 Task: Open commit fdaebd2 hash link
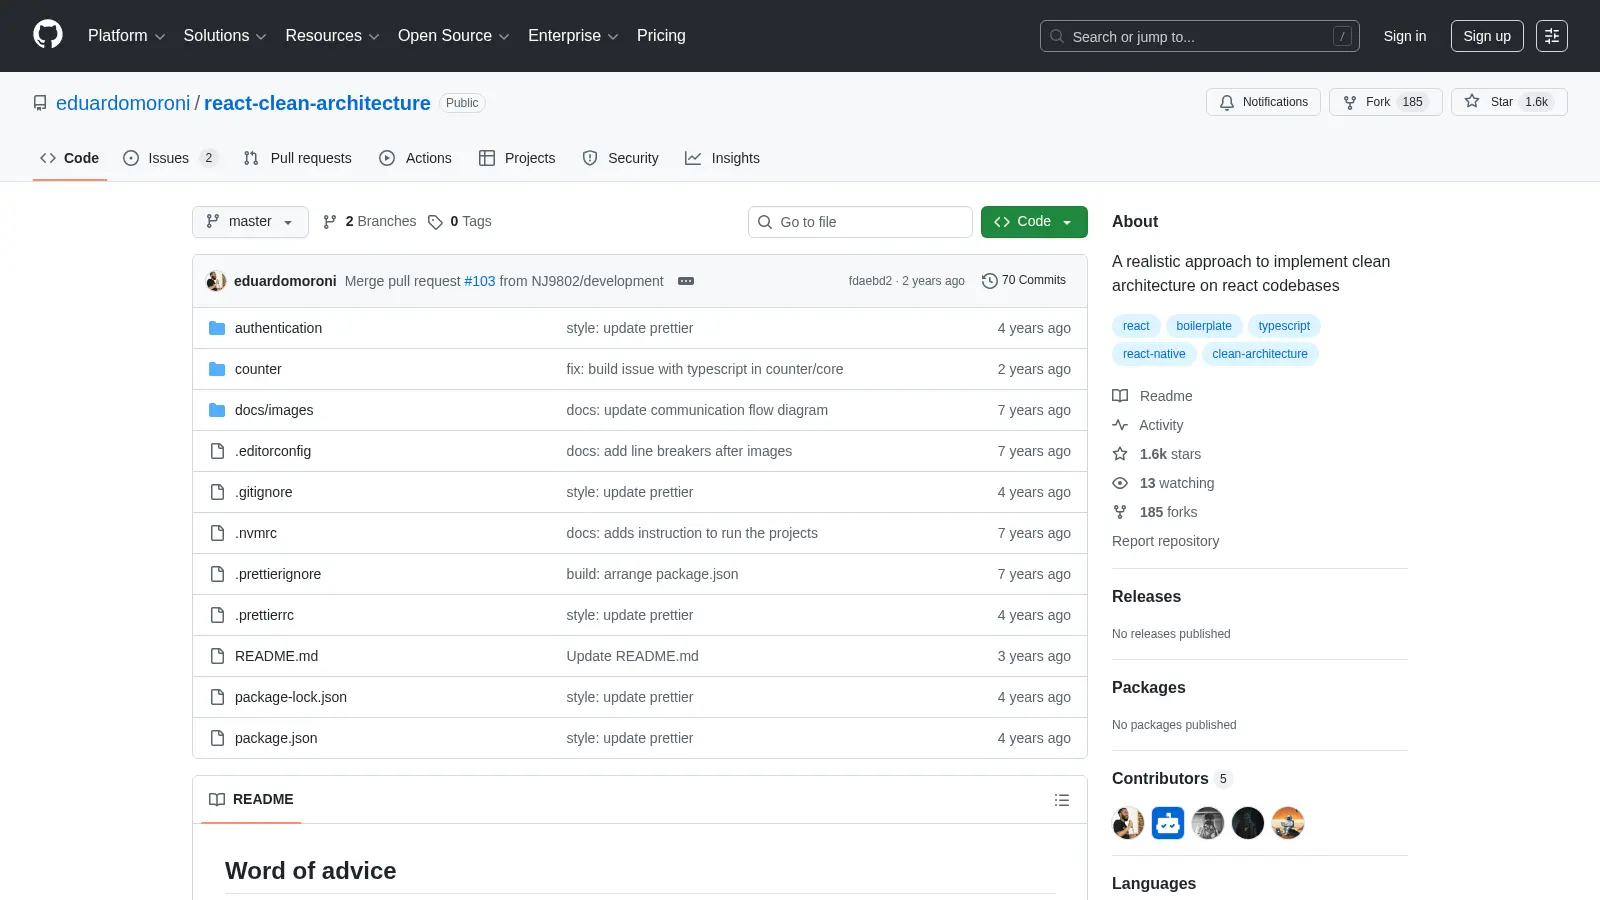click(x=870, y=281)
